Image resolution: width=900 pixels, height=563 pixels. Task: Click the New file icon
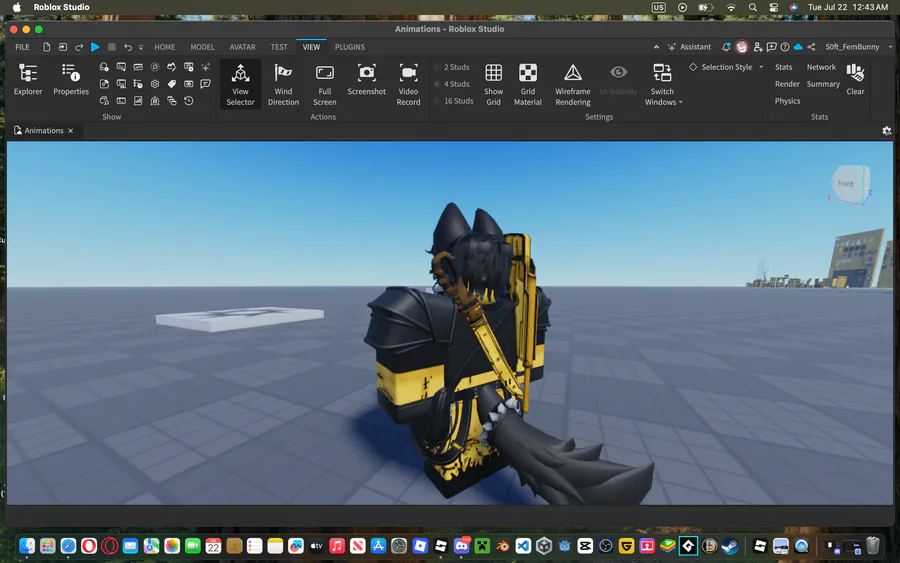coord(46,47)
